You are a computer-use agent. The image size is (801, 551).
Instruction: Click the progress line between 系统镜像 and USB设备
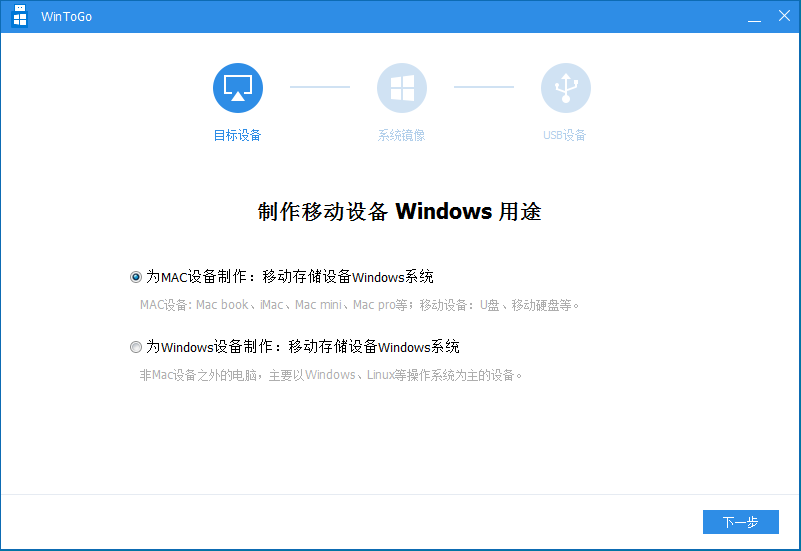(484, 87)
